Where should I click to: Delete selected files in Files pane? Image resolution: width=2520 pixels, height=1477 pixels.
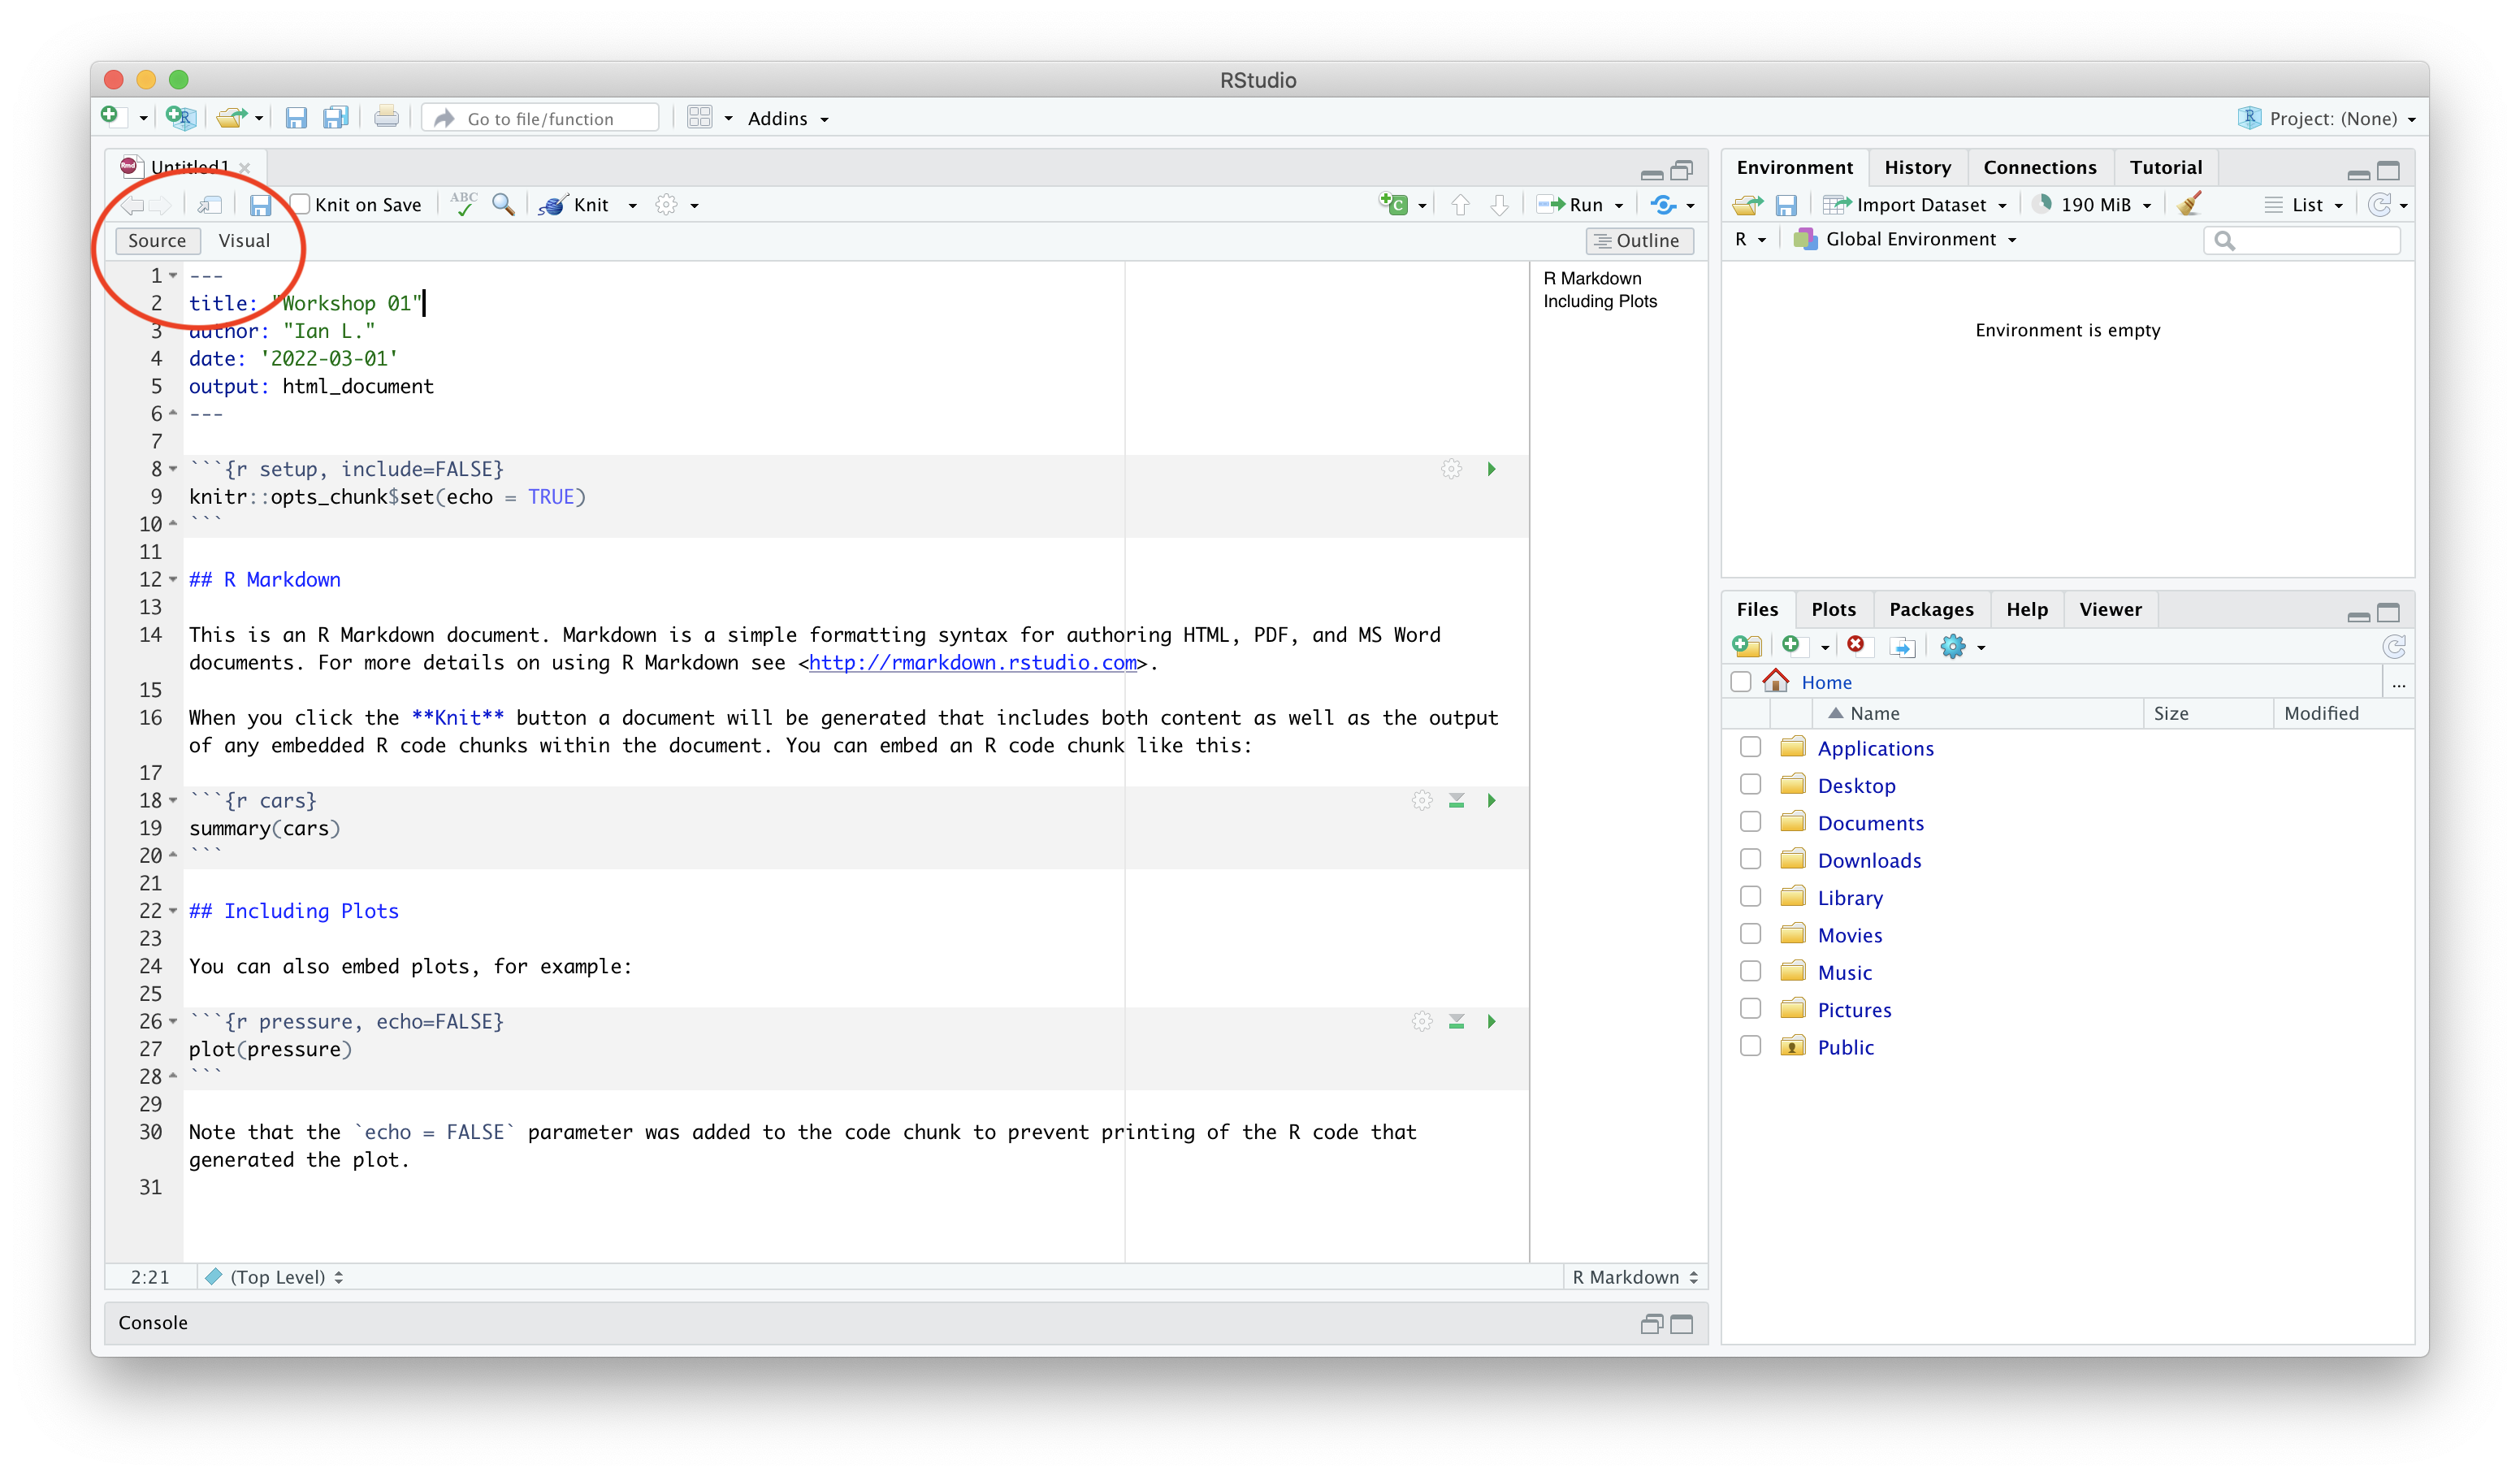pos(1858,645)
